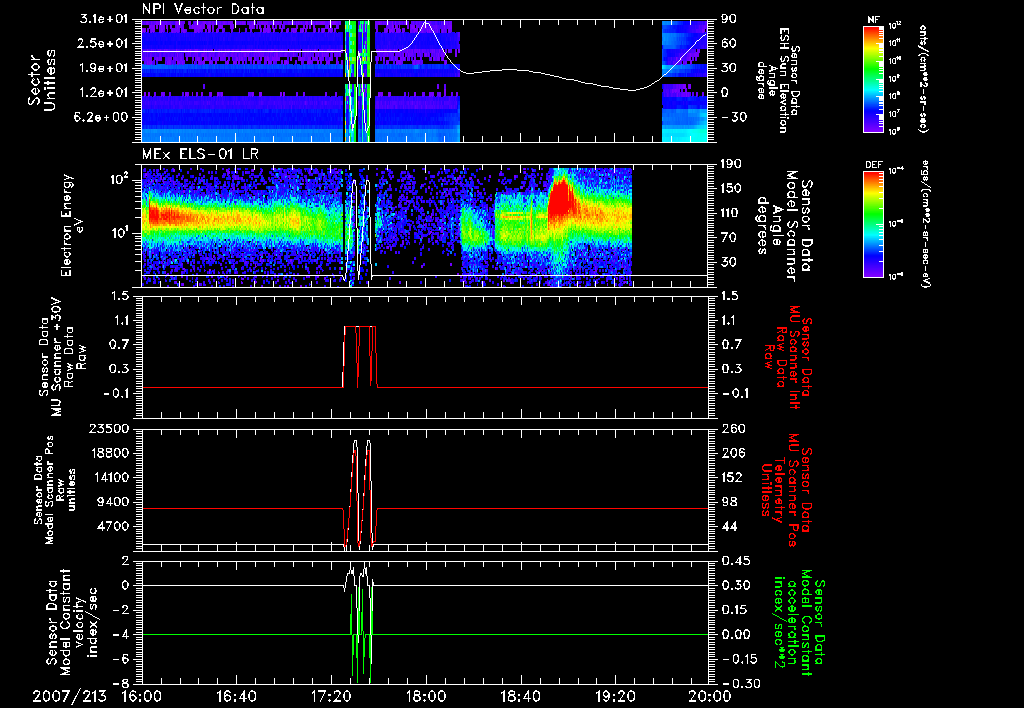Click the "19:20" time axis label
The image size is (1024, 708).
click(615, 696)
